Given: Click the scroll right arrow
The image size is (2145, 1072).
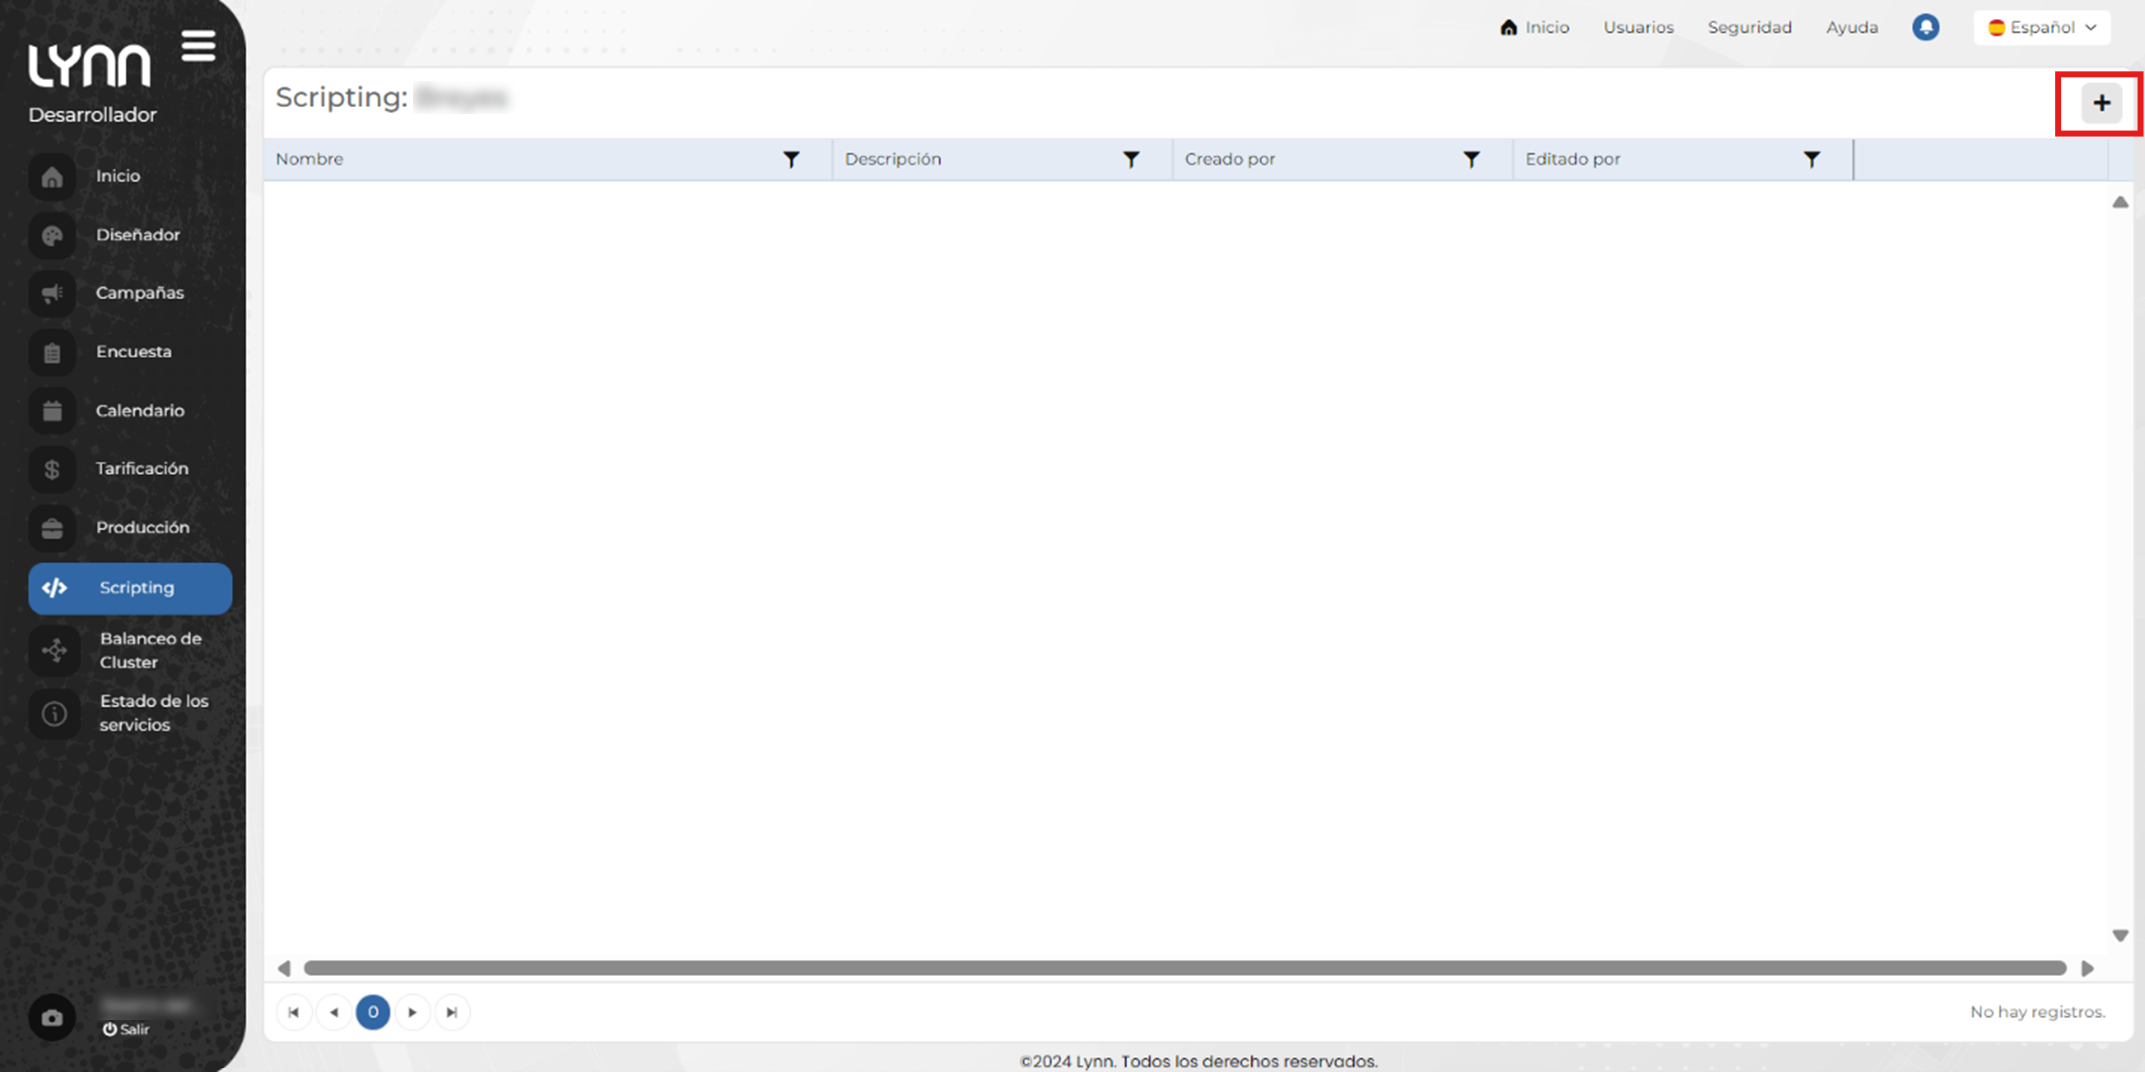Looking at the screenshot, I should 2088,968.
